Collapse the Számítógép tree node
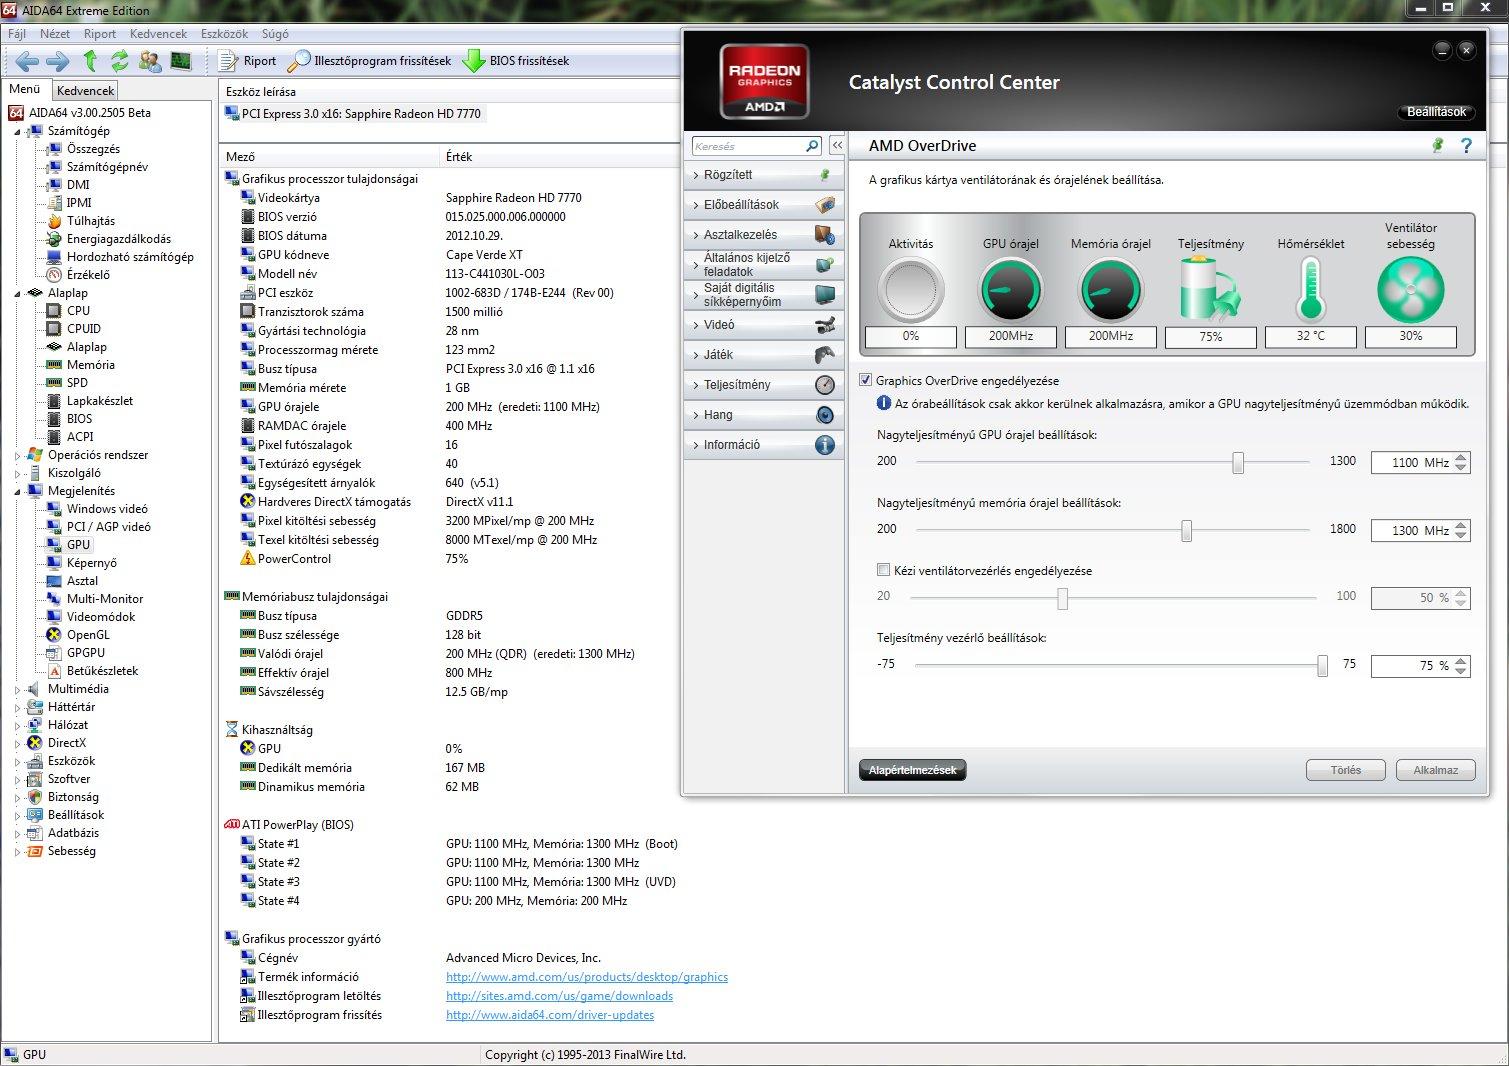Screen dimensions: 1509x1066 pyautogui.click(x=17, y=131)
